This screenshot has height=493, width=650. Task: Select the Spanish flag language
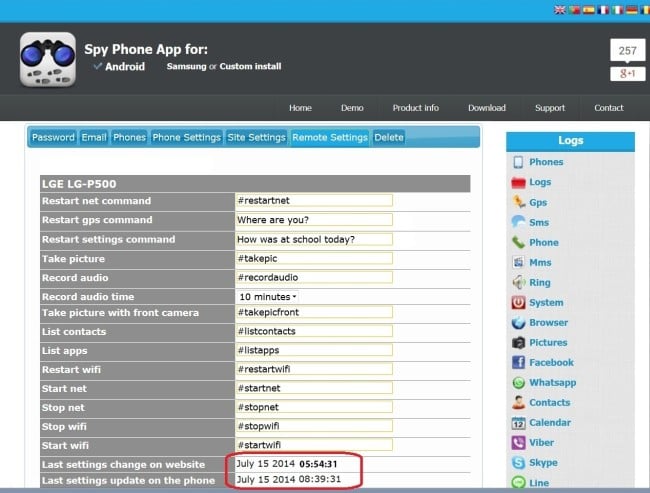[x=589, y=10]
